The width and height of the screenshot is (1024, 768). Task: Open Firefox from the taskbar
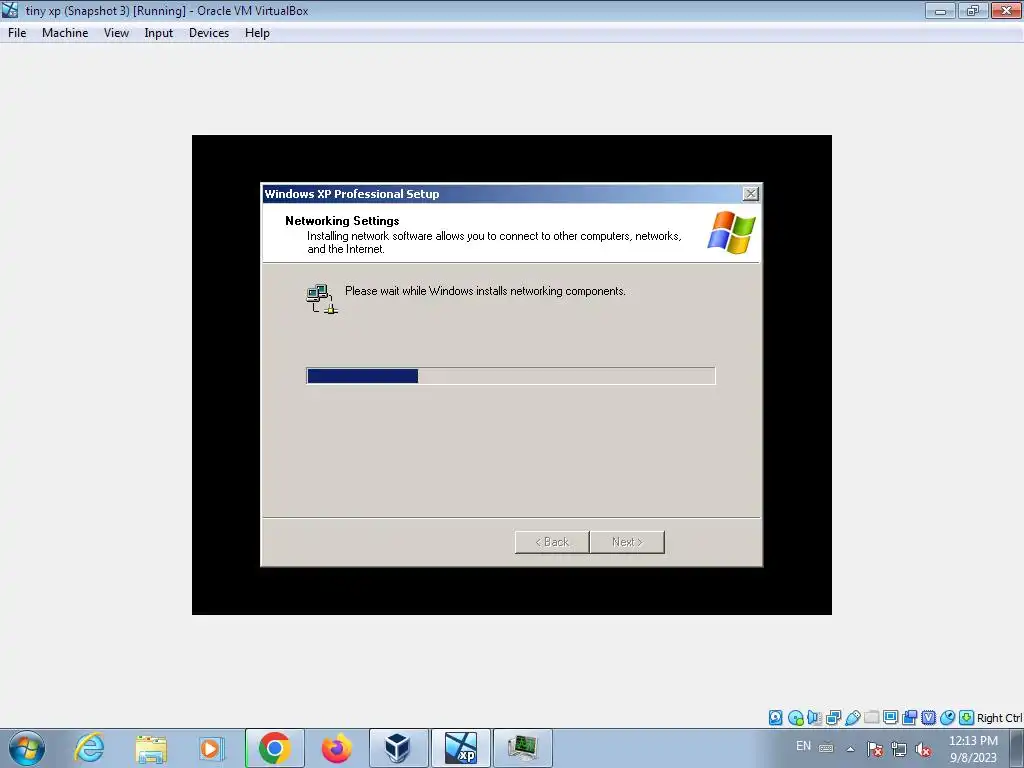point(336,748)
